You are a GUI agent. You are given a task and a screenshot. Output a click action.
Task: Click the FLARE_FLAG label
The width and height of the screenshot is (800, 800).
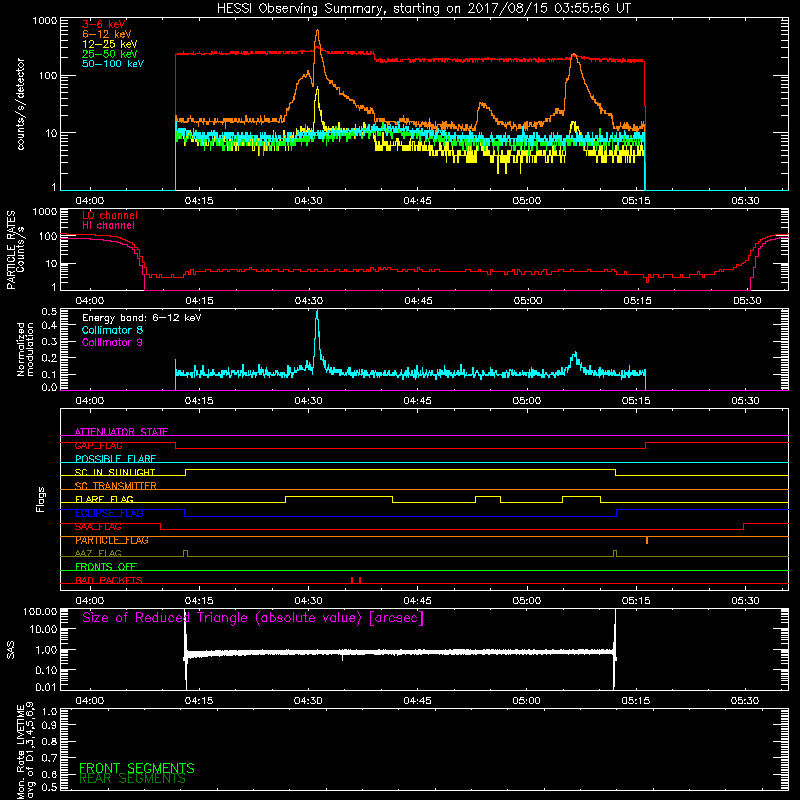coord(104,499)
